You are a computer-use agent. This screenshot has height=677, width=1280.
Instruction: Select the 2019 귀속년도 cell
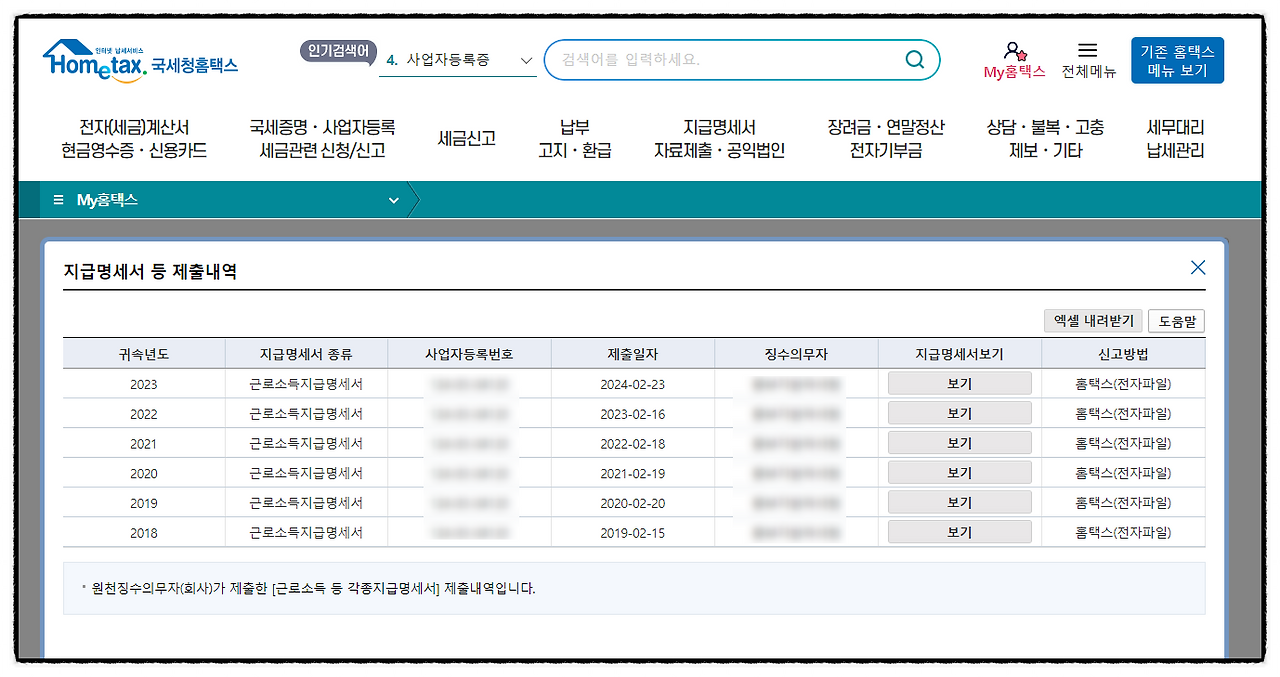point(143,503)
